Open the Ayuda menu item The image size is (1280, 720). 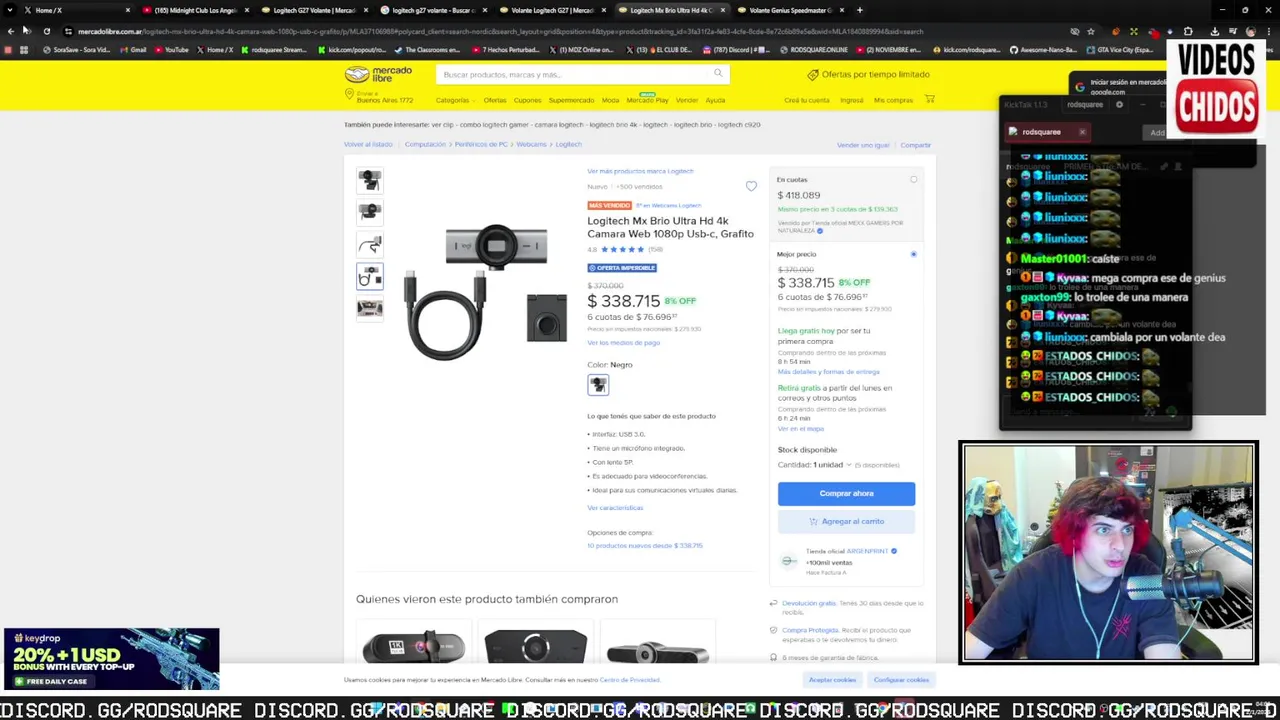click(x=715, y=100)
